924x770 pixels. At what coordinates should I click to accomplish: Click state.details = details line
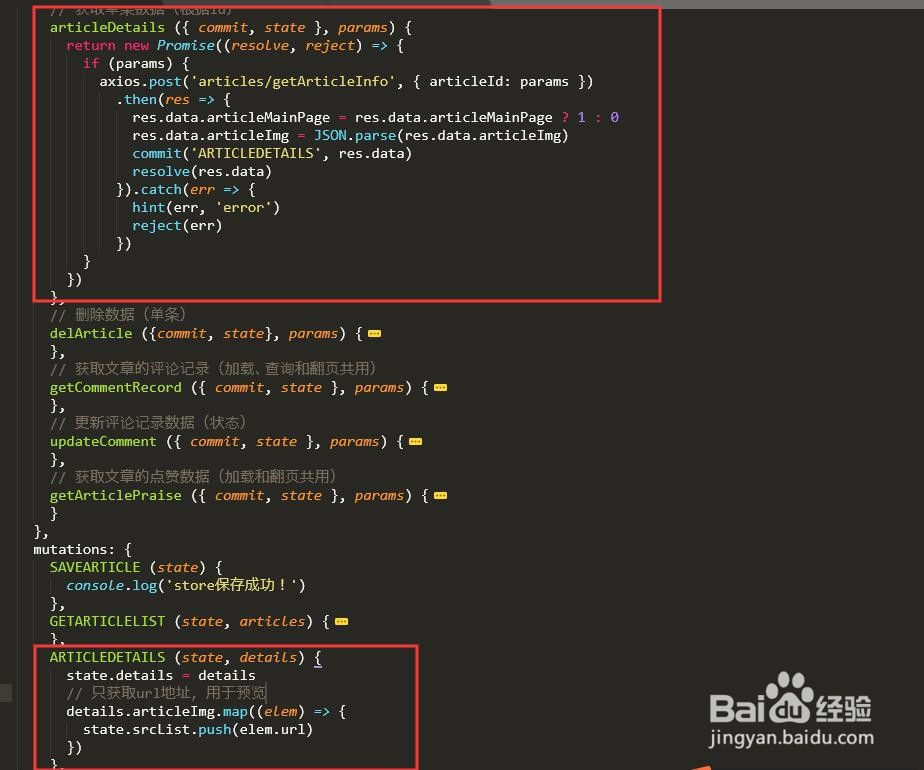pyautogui.click(x=161, y=676)
